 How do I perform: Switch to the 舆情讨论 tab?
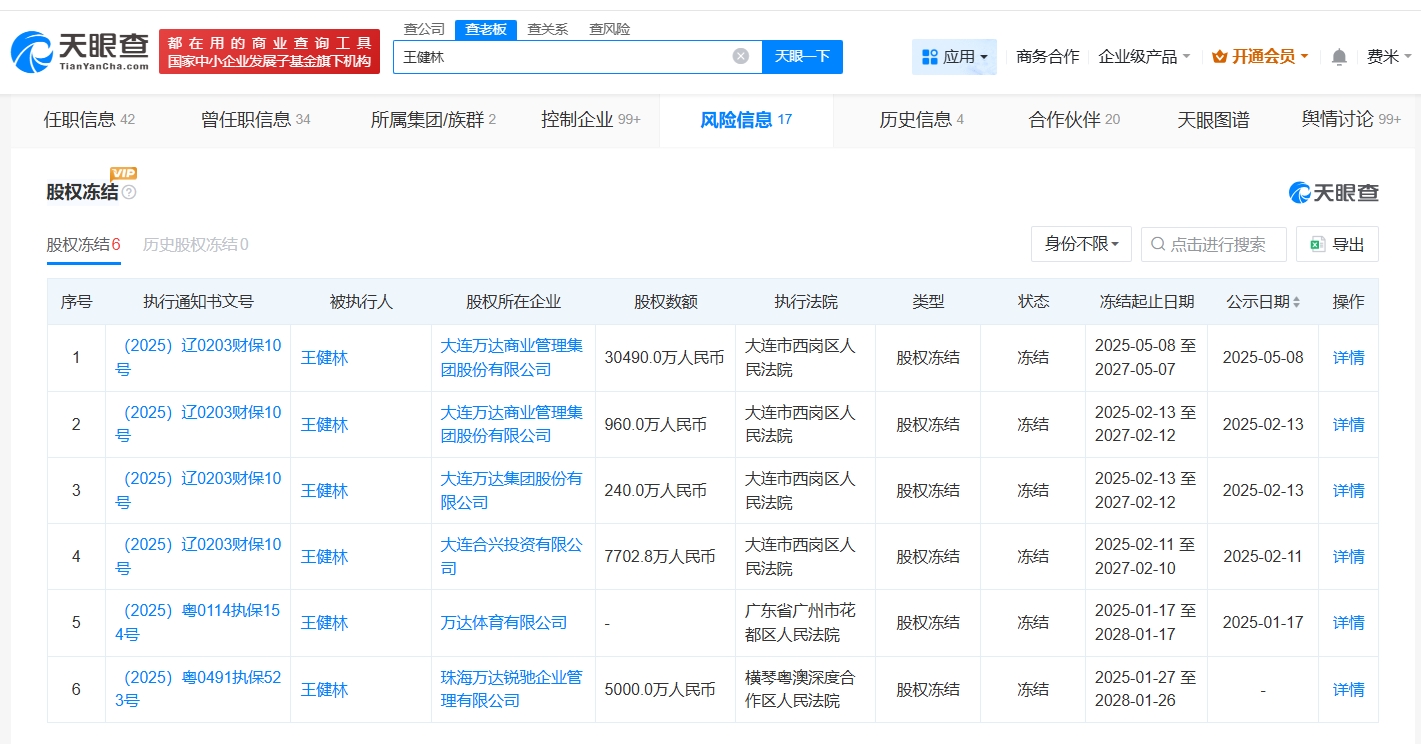pyautogui.click(x=1351, y=120)
